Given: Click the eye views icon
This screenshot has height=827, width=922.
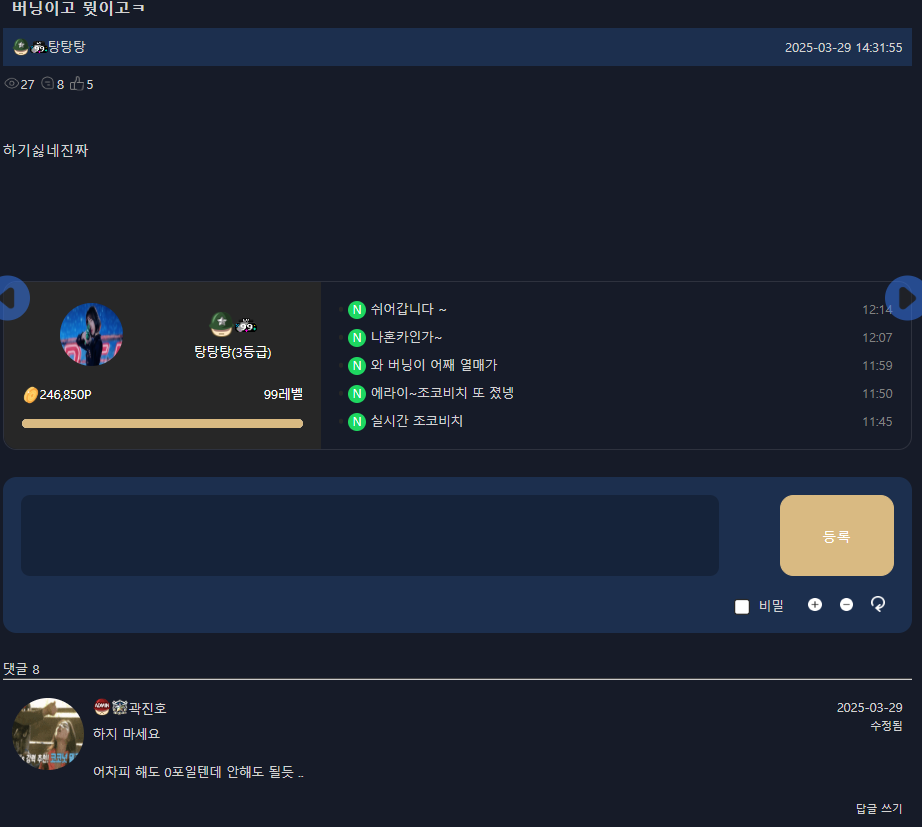Looking at the screenshot, I should point(11,84).
